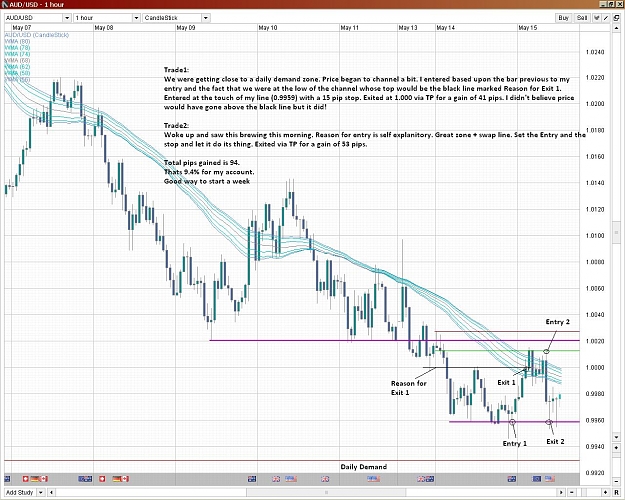Zoom out chart with the bottom minus button
This screenshot has width=625, height=500.
point(572,492)
